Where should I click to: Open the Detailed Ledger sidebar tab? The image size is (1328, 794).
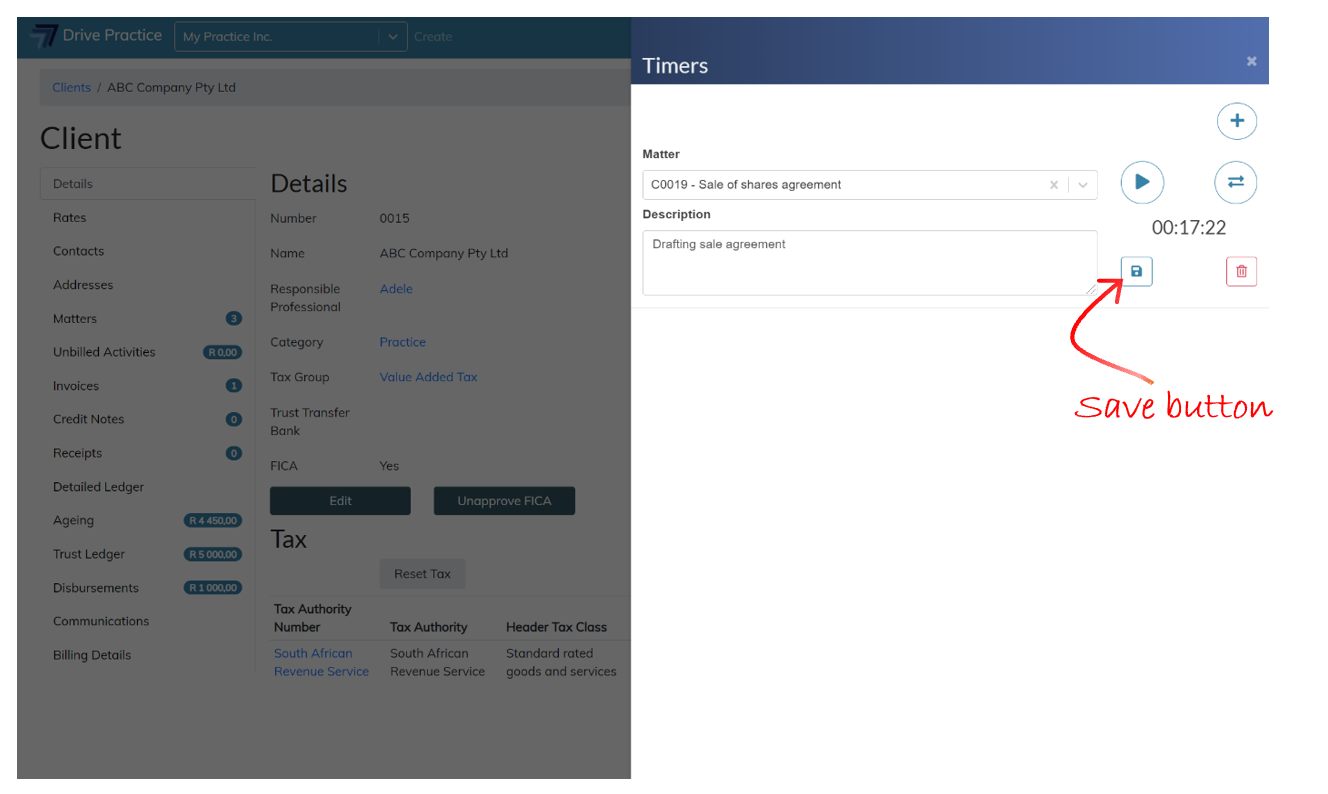(x=147, y=487)
